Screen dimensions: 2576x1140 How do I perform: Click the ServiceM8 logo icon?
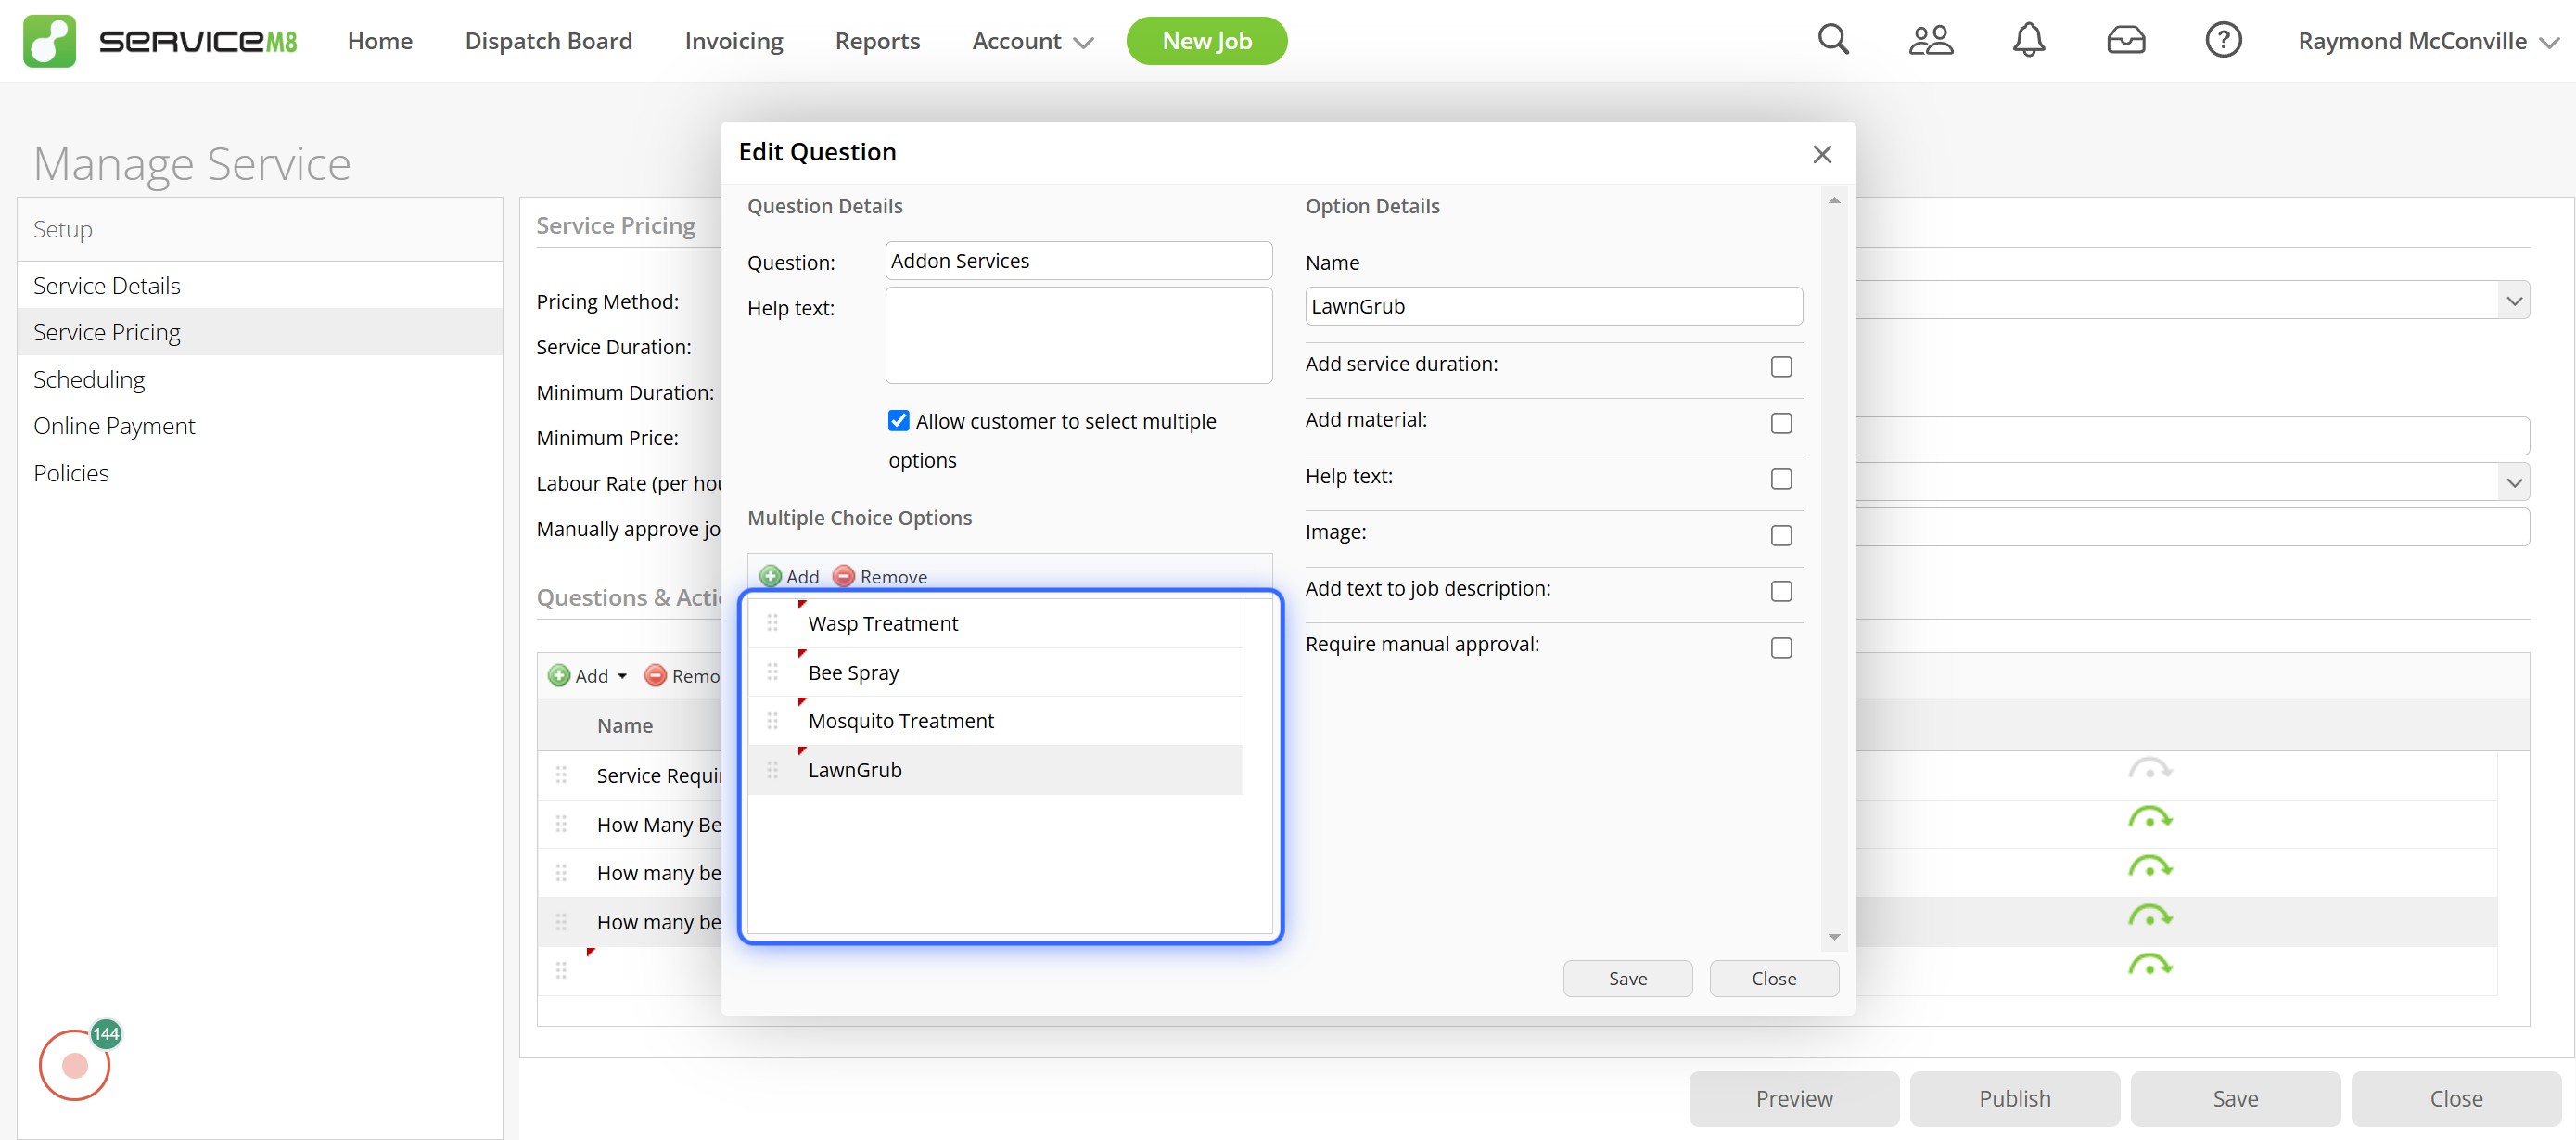click(x=49, y=41)
